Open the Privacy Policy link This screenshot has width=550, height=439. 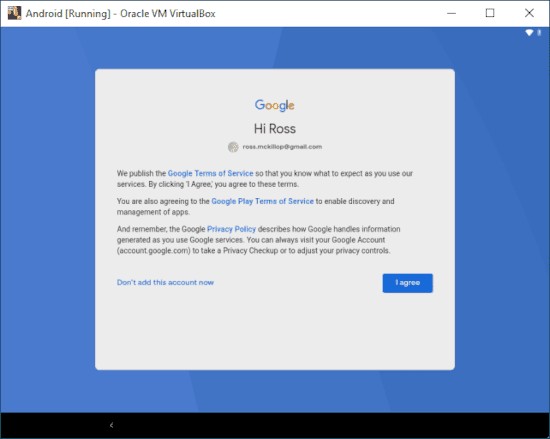point(232,229)
